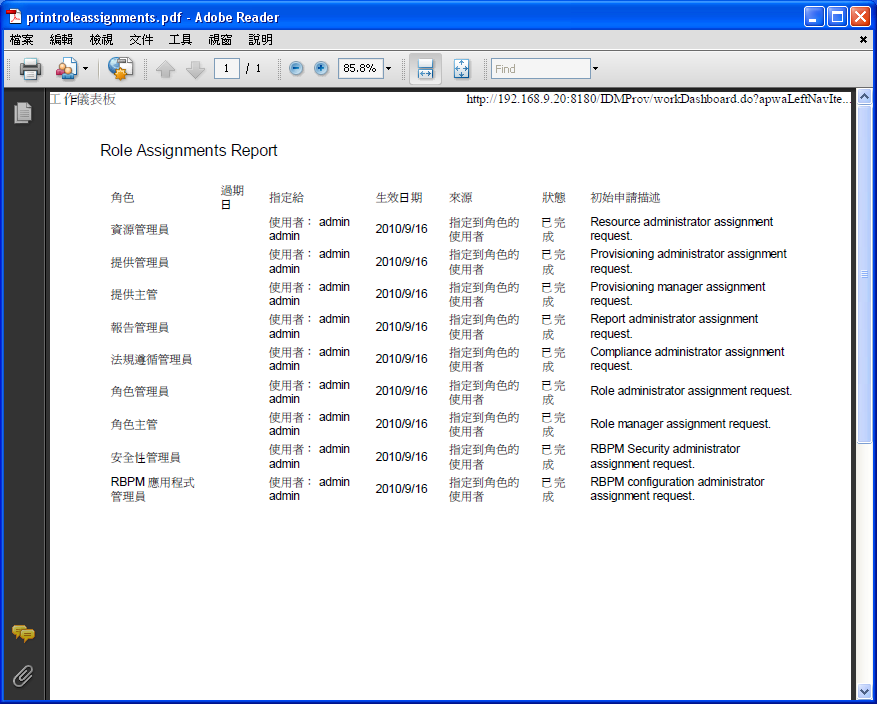Click Provisioning manager assignment request text

(x=677, y=294)
